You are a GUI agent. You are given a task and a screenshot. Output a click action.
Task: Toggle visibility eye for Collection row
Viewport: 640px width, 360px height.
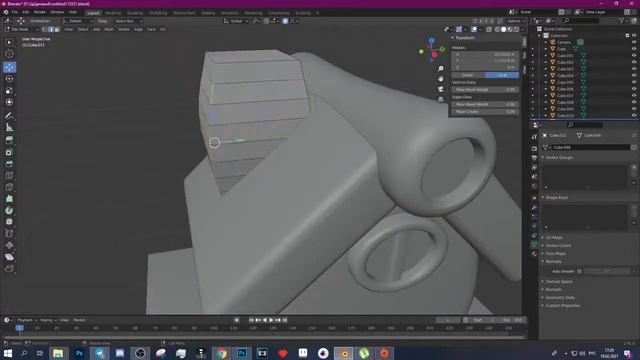tap(634, 36)
